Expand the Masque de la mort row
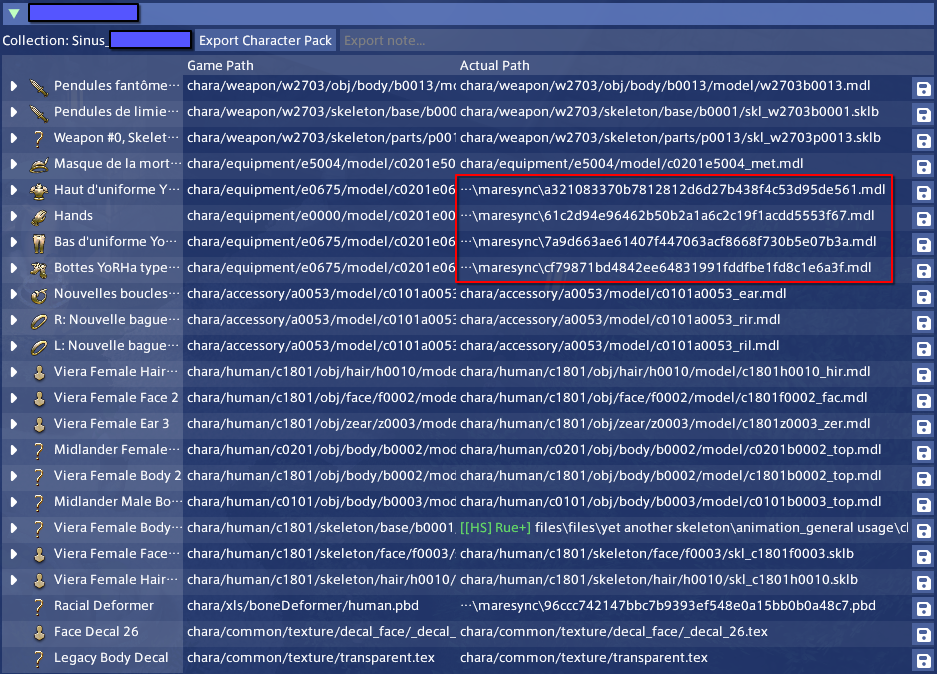The image size is (937, 674). (13, 164)
